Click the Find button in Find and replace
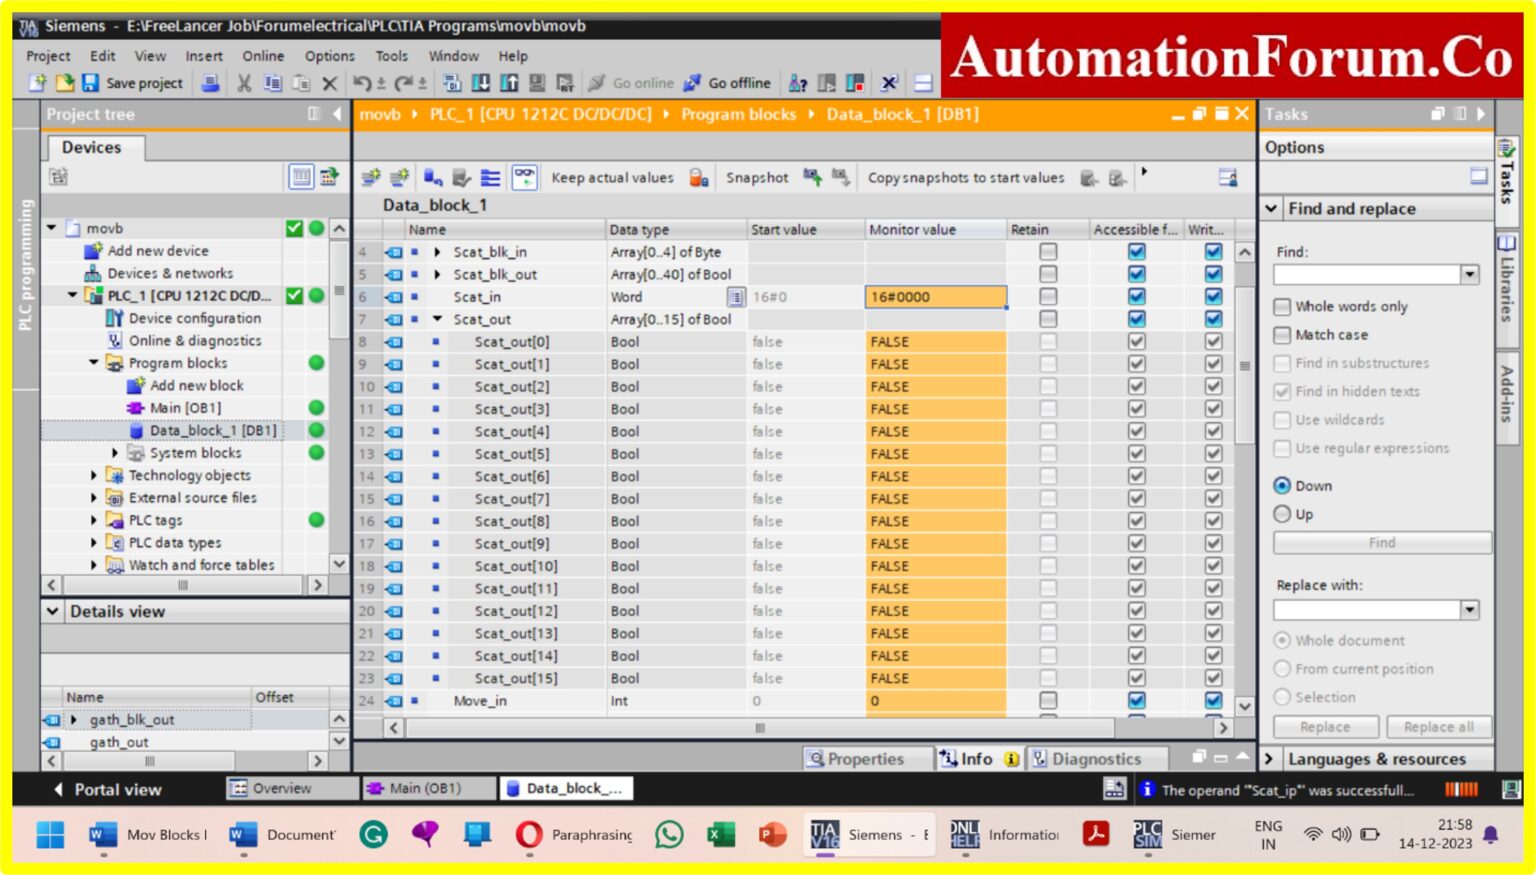The image size is (1536, 875). tap(1381, 542)
